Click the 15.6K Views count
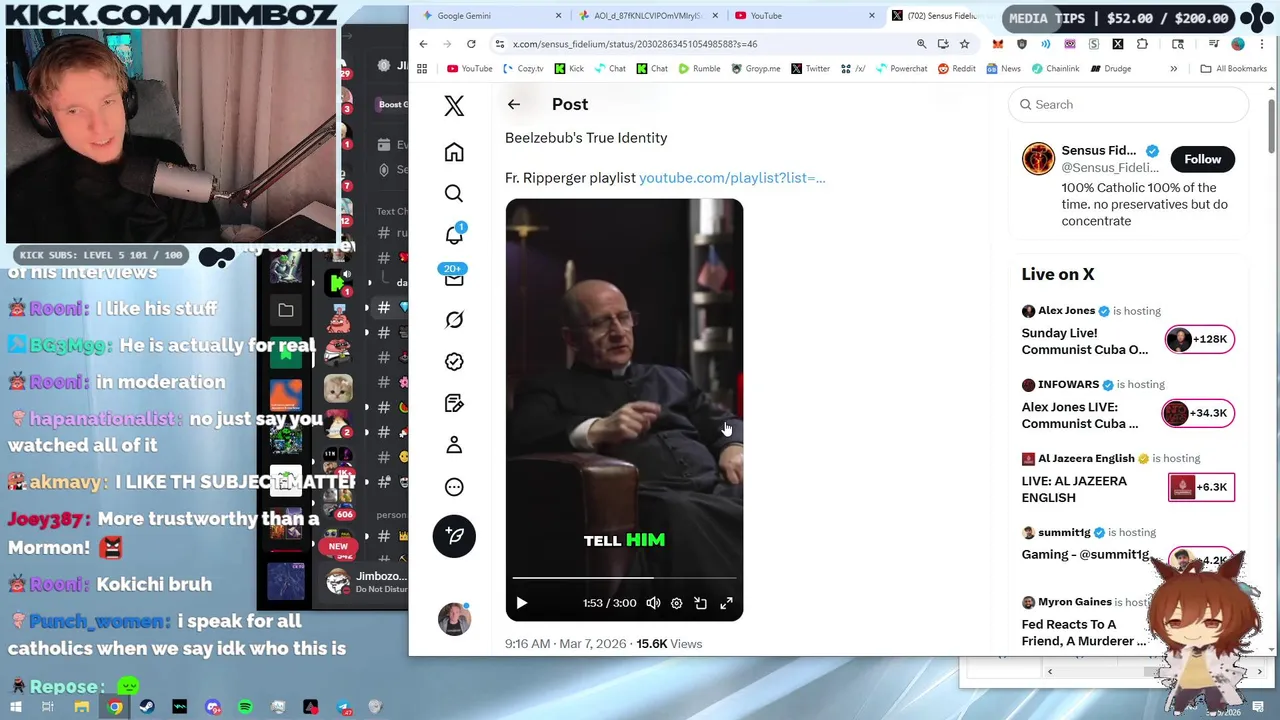This screenshot has height=720, width=1280. pos(669,644)
